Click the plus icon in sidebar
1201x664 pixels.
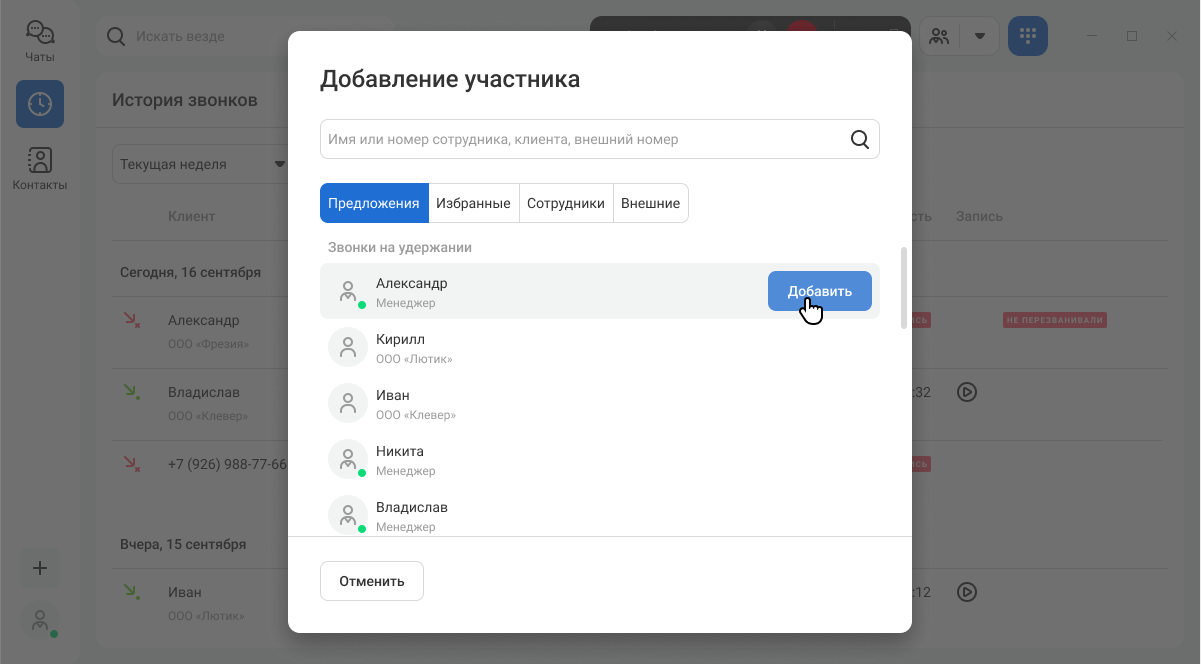click(40, 568)
